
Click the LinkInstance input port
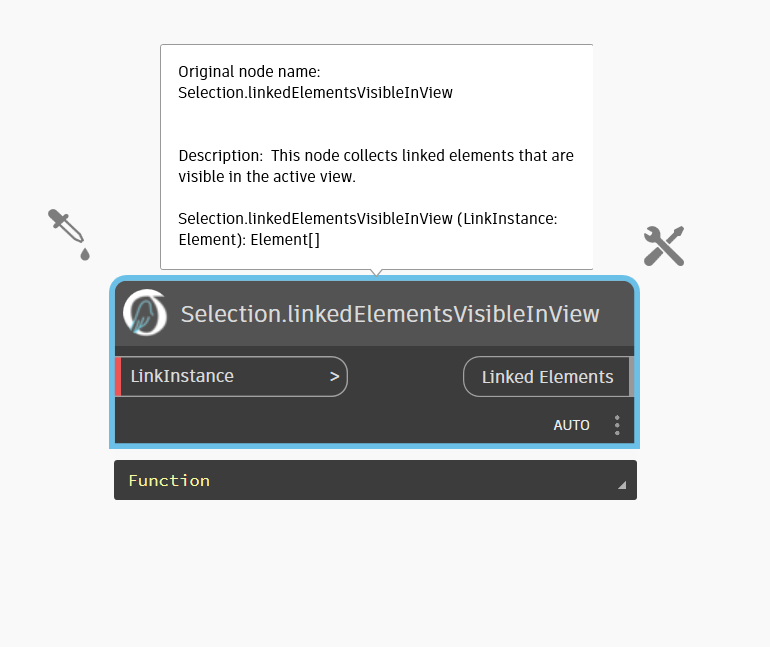tap(231, 377)
